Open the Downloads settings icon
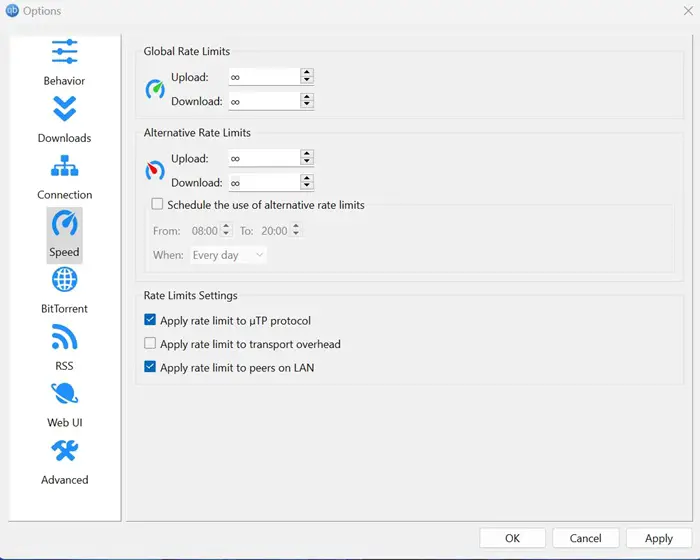 tap(65, 109)
